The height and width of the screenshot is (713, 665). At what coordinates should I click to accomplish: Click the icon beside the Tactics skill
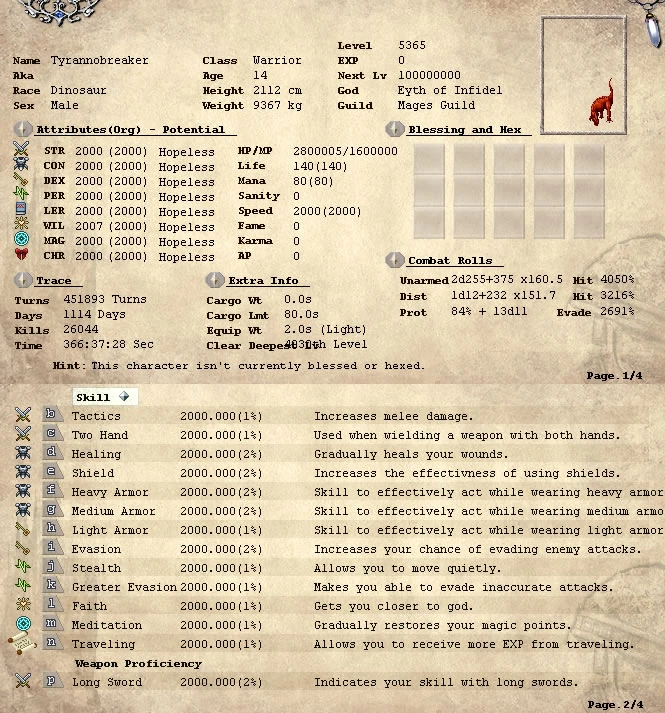22,416
